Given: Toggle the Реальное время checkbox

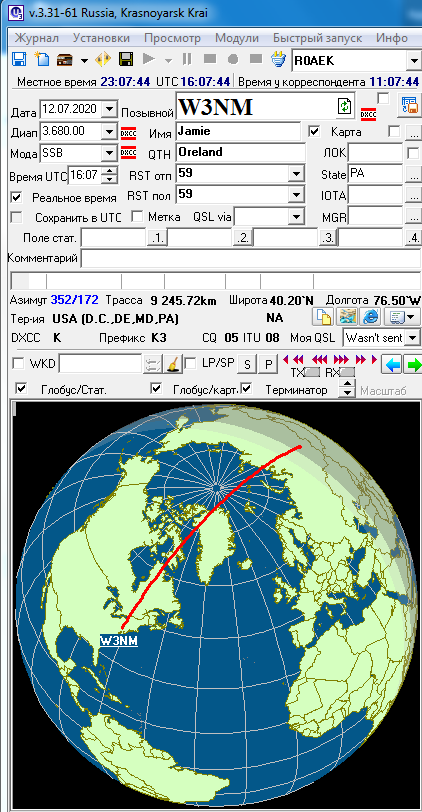Looking at the screenshot, I should [x=17, y=197].
